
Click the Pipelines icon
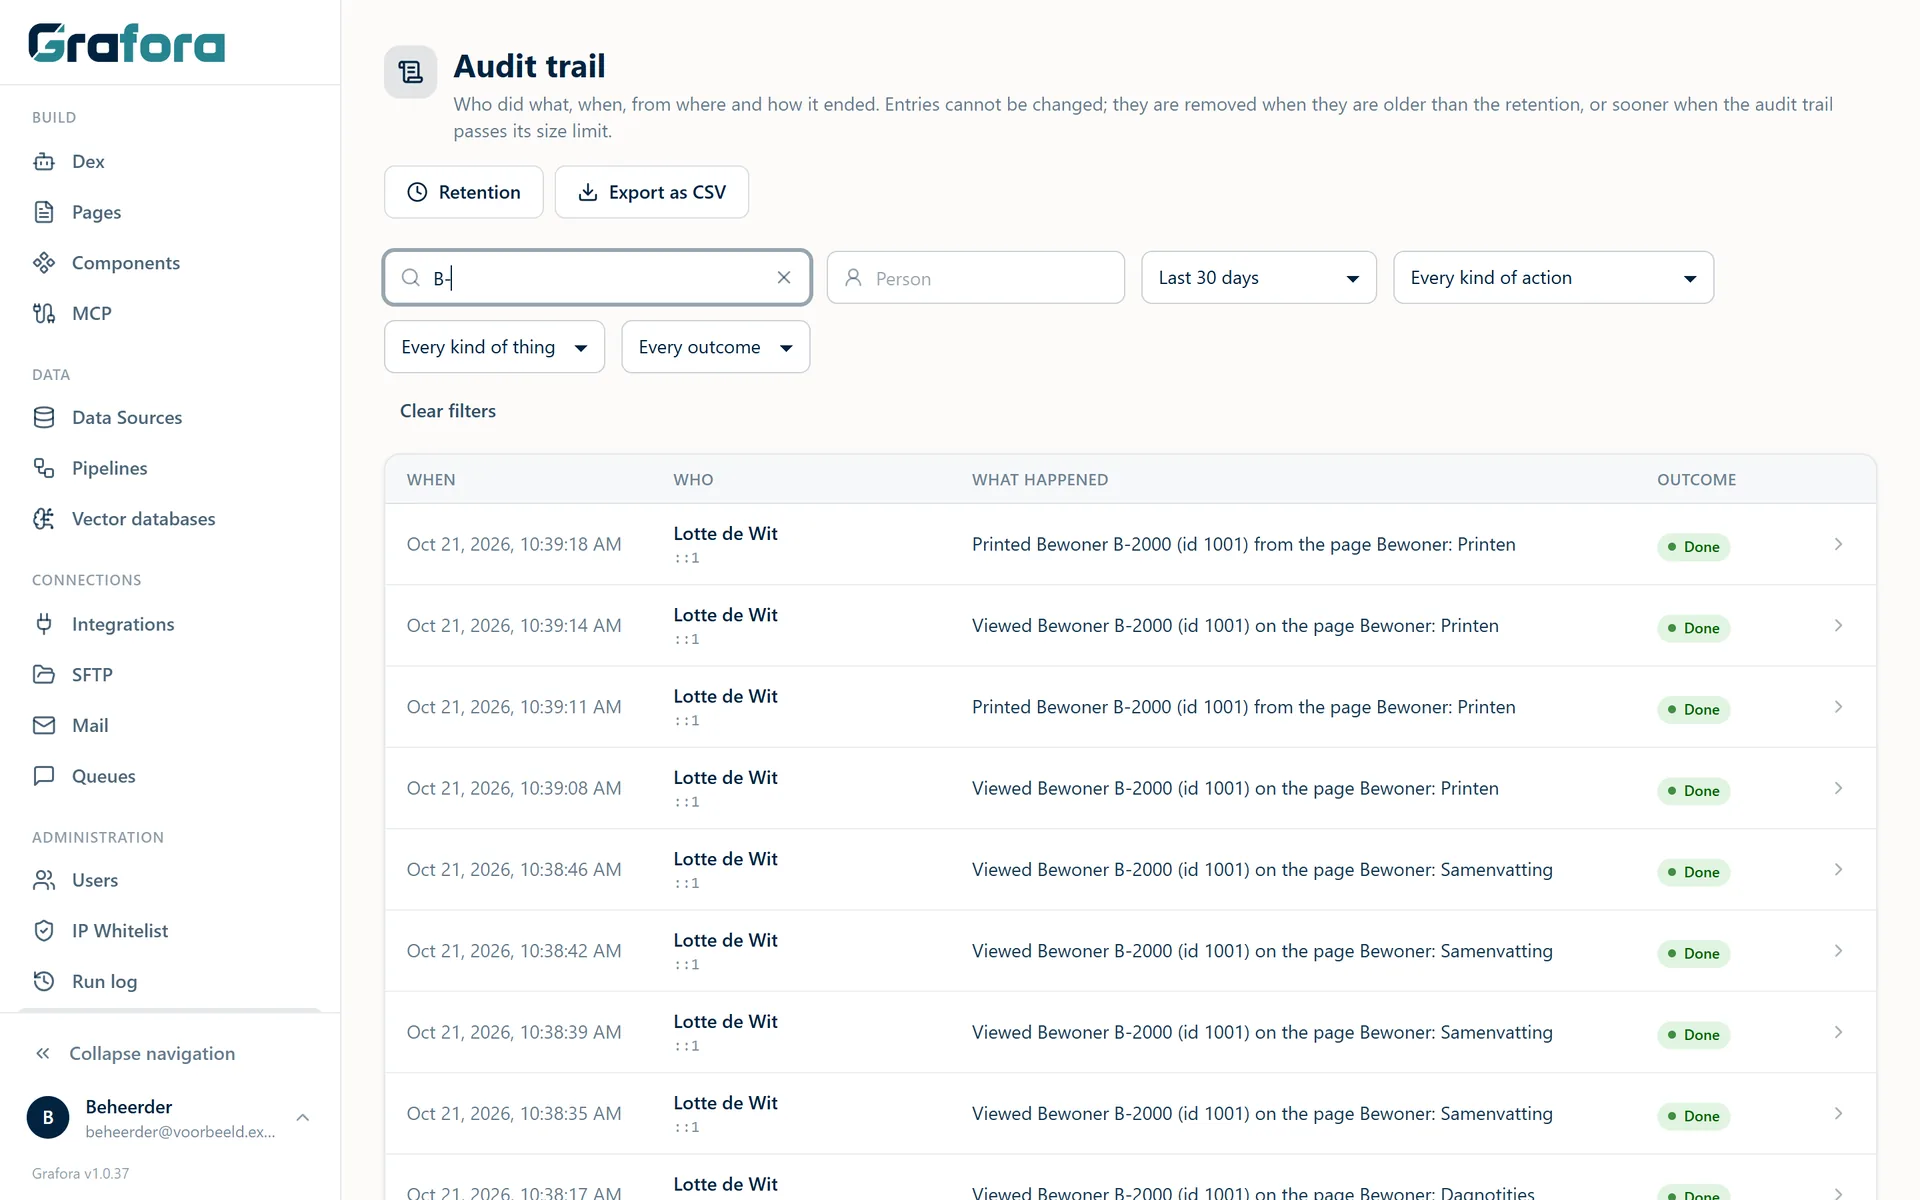point(44,468)
